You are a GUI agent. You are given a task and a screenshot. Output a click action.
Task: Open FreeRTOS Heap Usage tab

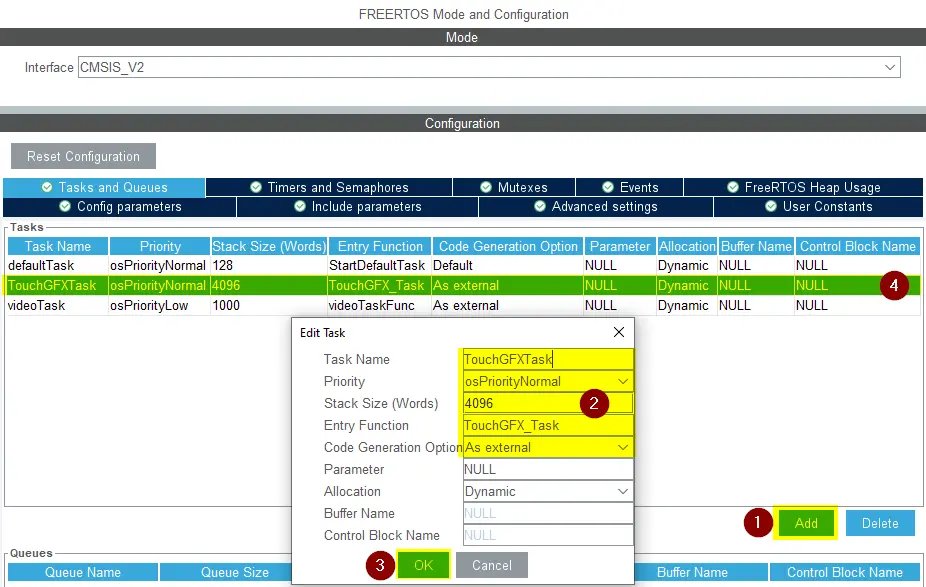[x=803, y=187]
